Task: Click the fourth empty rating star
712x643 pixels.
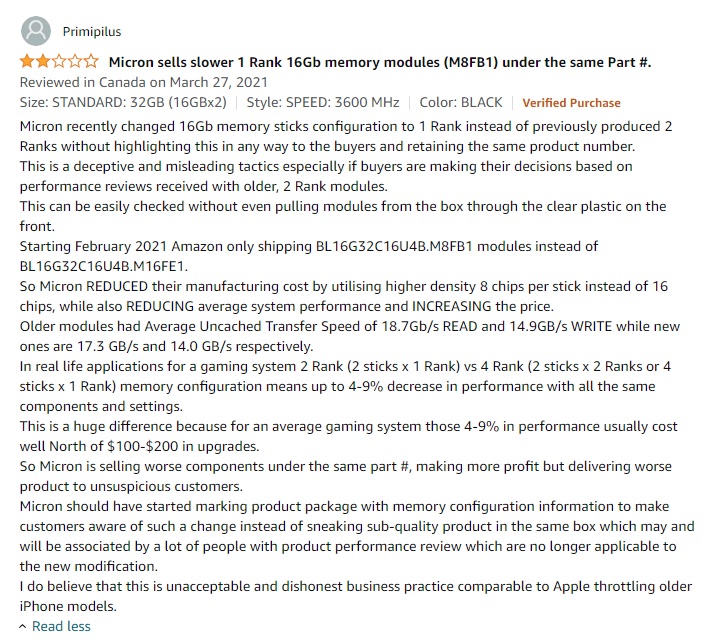Action: [76, 62]
